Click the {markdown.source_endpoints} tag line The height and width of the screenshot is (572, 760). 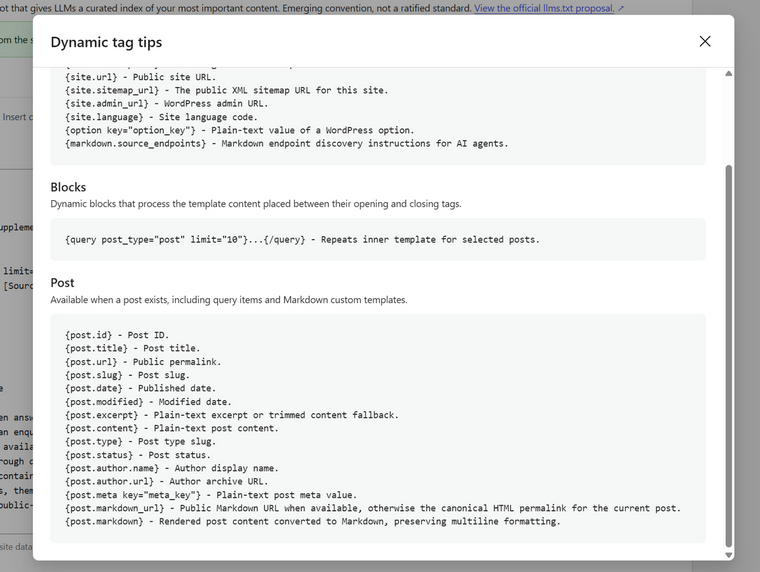286,143
